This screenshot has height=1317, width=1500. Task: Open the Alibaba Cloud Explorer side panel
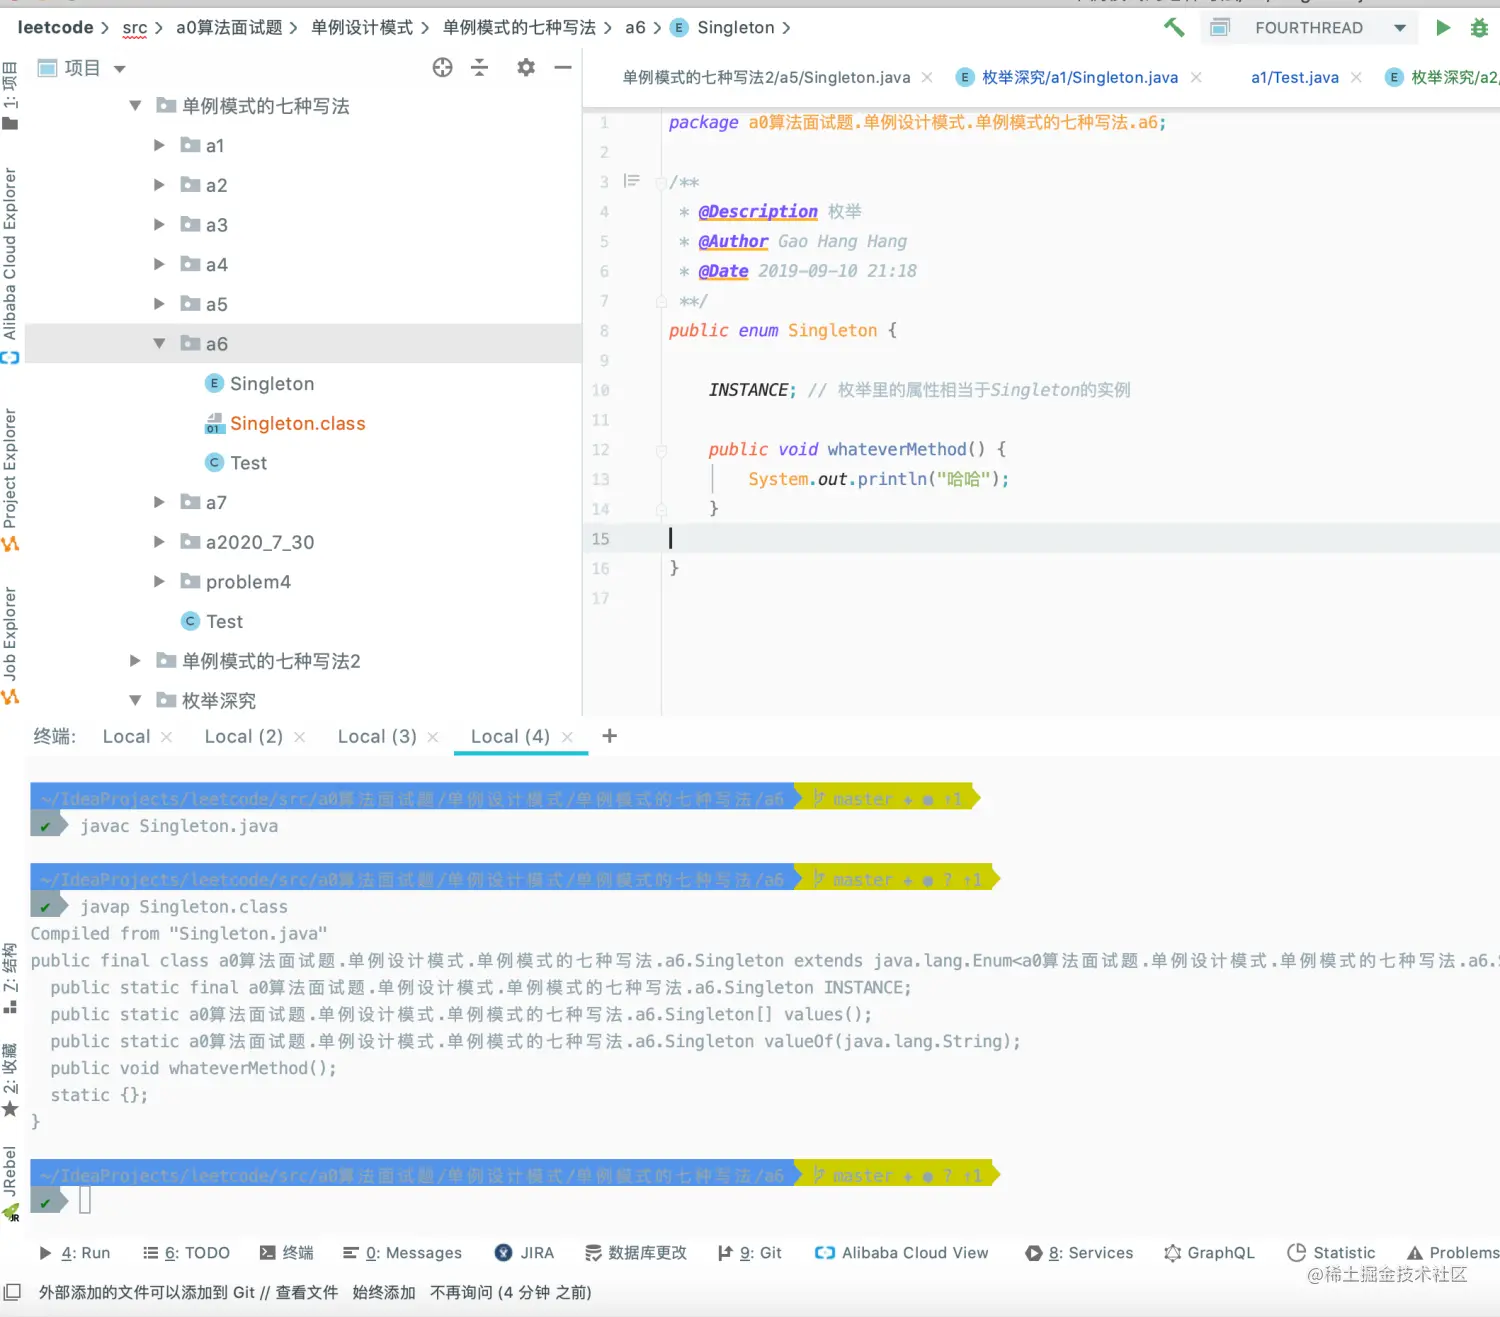(x=10, y=264)
